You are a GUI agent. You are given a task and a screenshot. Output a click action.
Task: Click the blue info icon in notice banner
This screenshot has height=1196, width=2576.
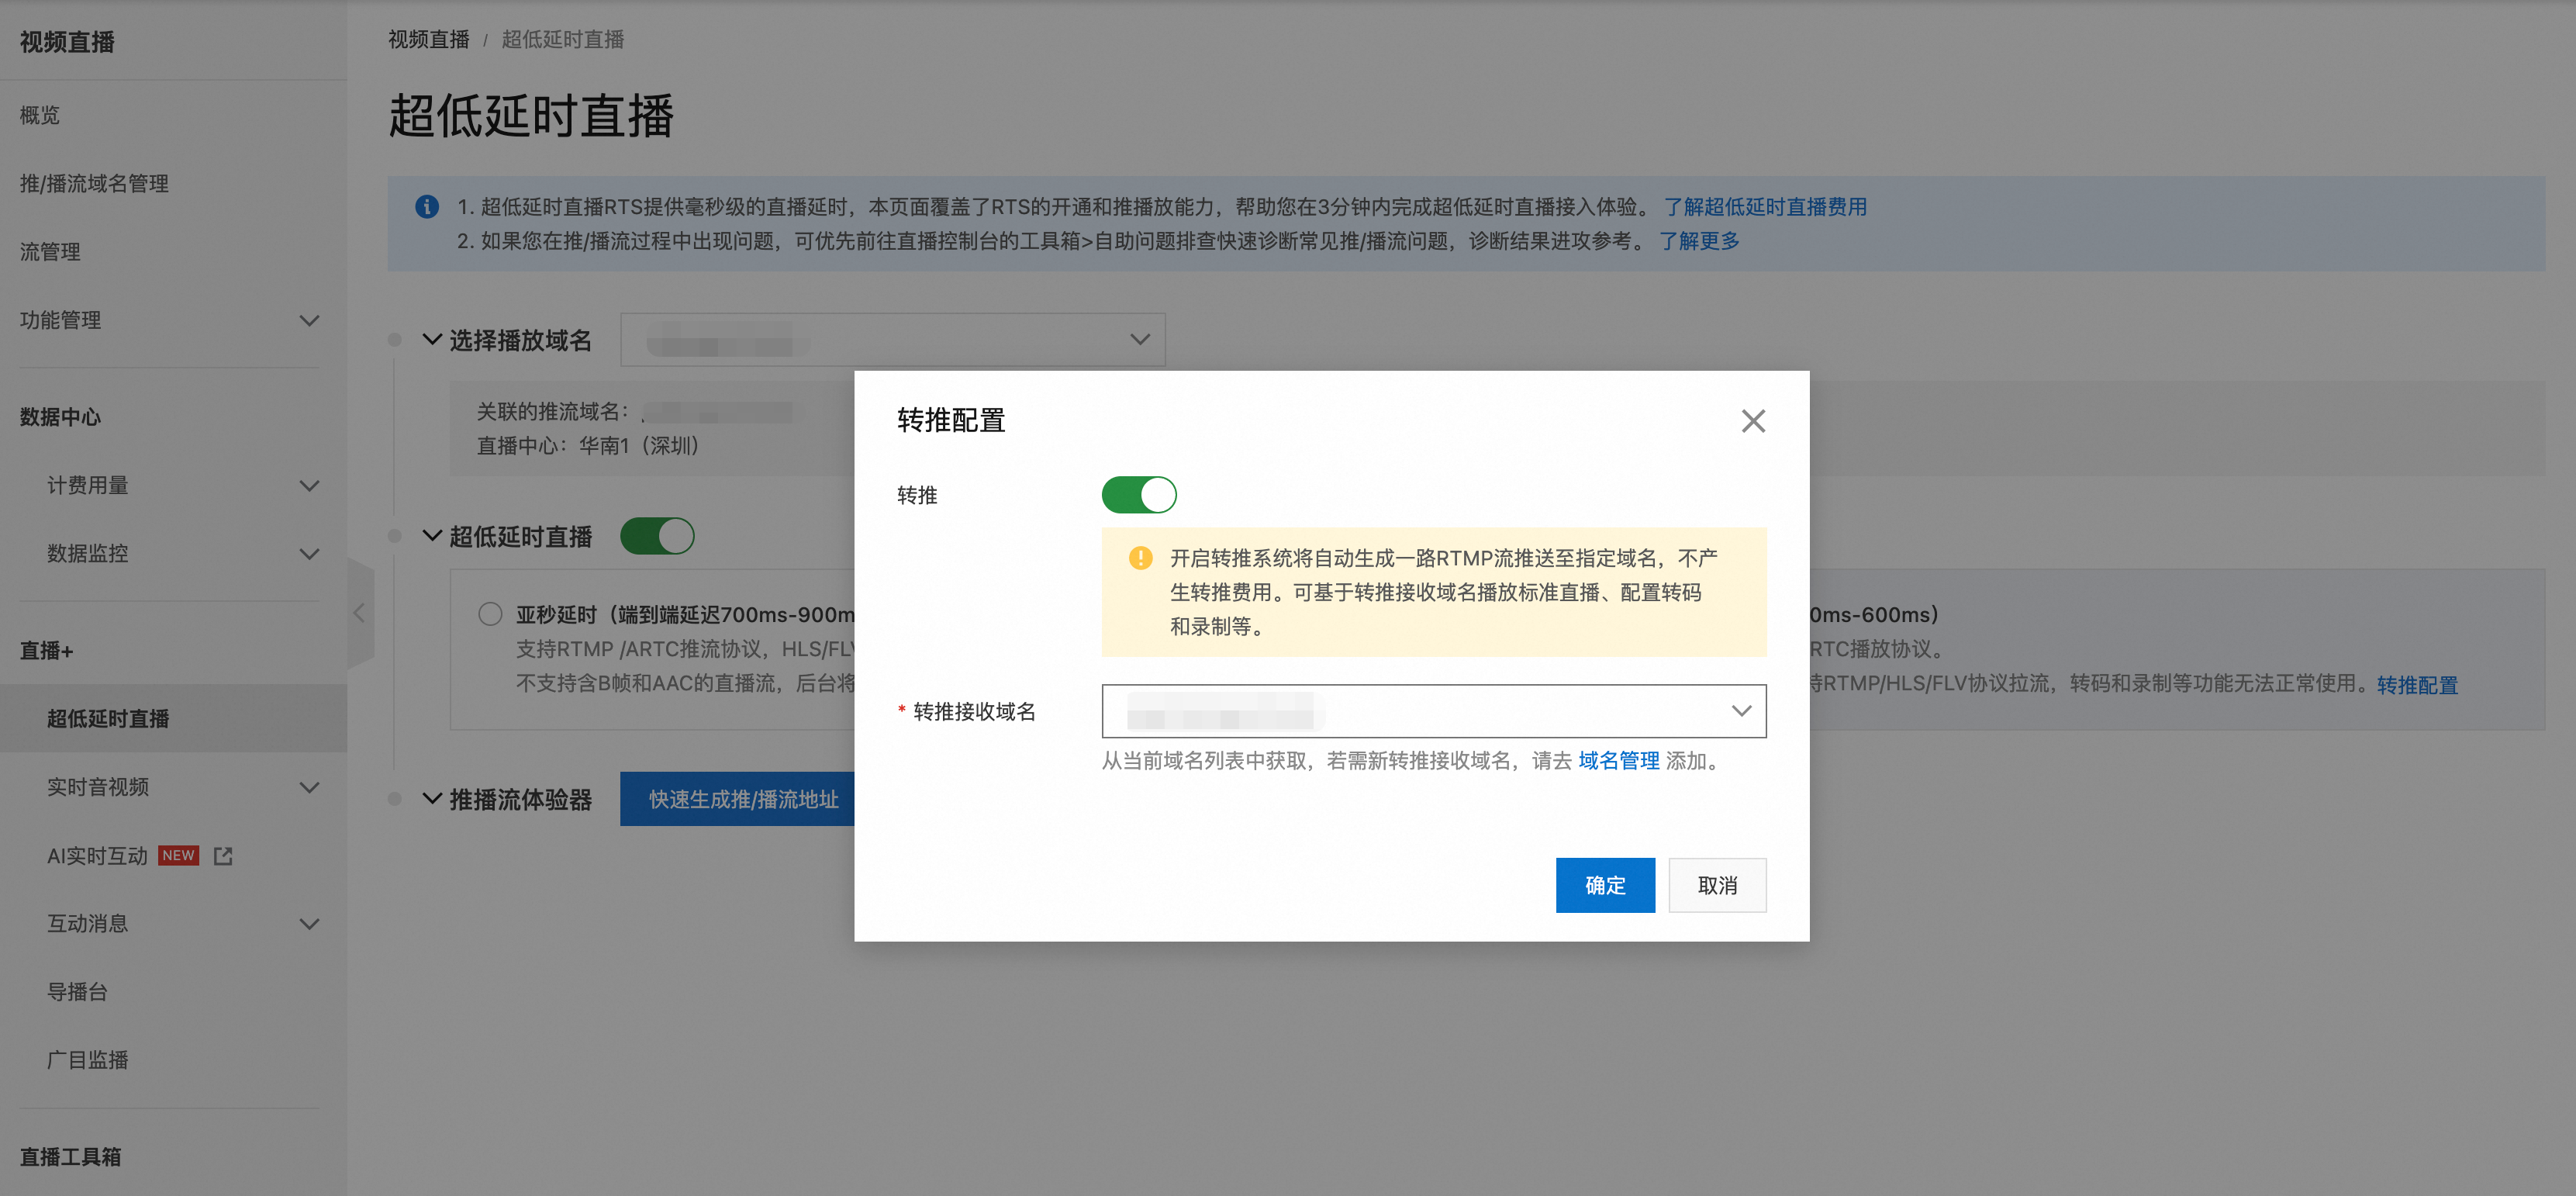pyautogui.click(x=427, y=207)
